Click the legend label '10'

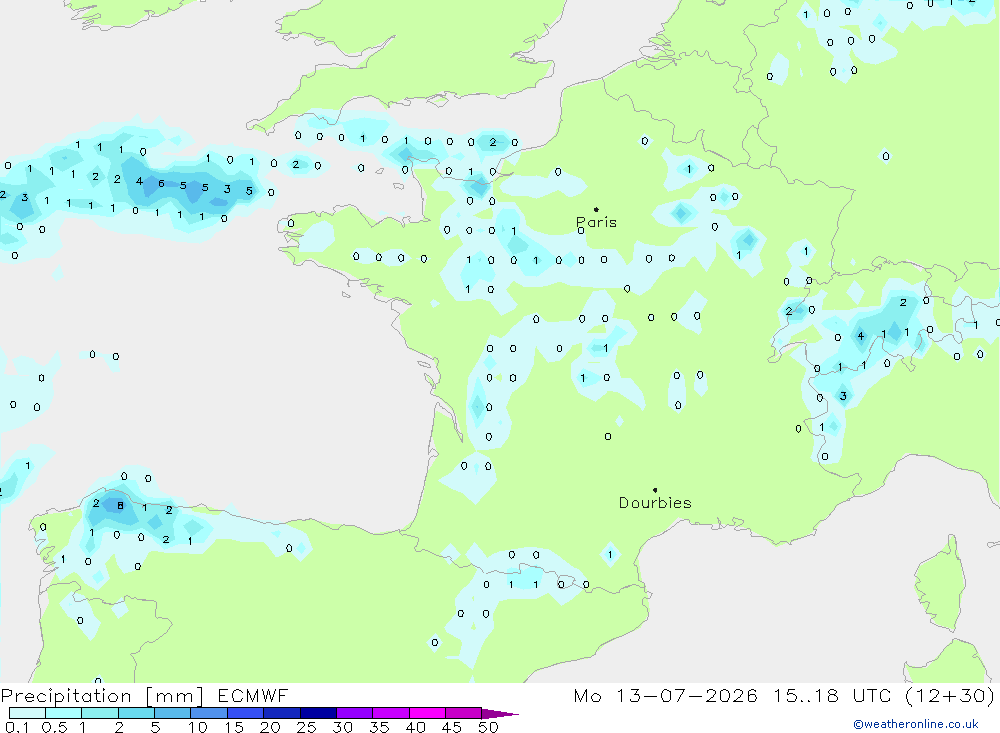198,727
